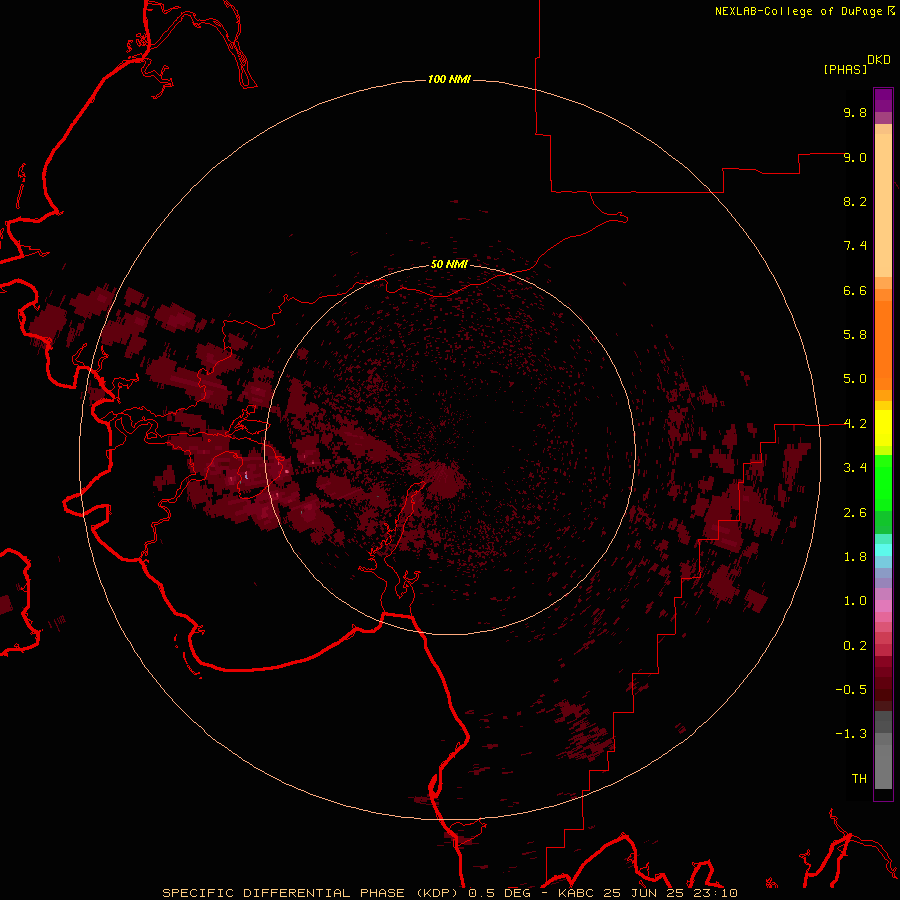This screenshot has height=900, width=900.
Task: Click the bright green band of the scale
Action: pyautogui.click(x=883, y=482)
